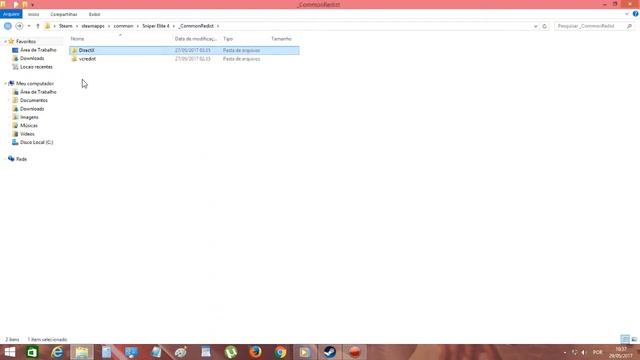Refresh the current folder view
The width and height of the screenshot is (640, 360).
(x=544, y=26)
